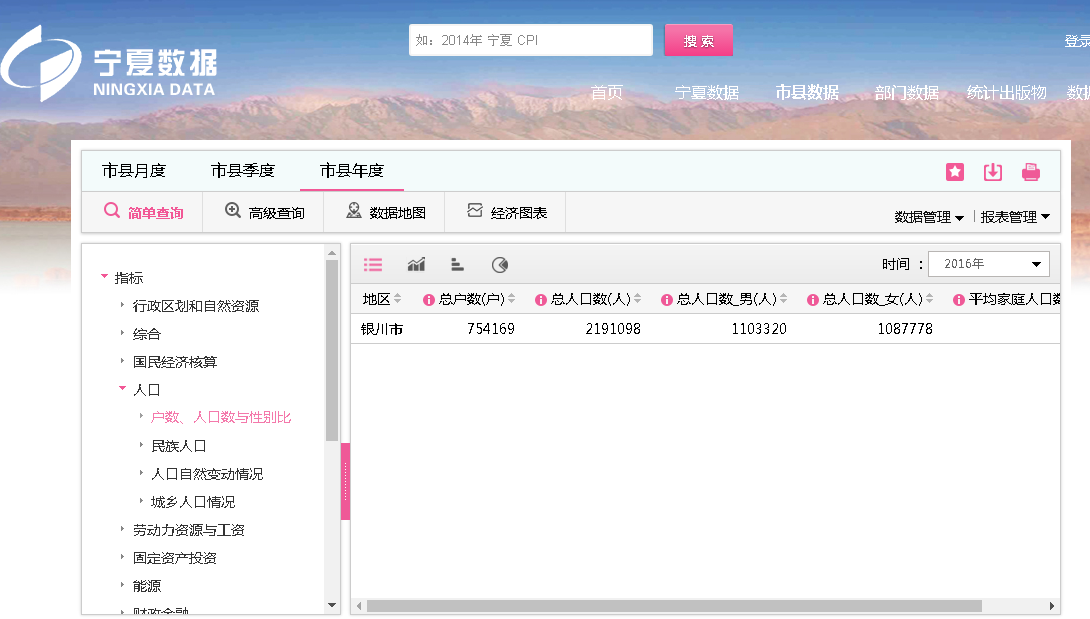Switch to list table view icon
Viewport: 1090px width, 619px height.
[373, 264]
